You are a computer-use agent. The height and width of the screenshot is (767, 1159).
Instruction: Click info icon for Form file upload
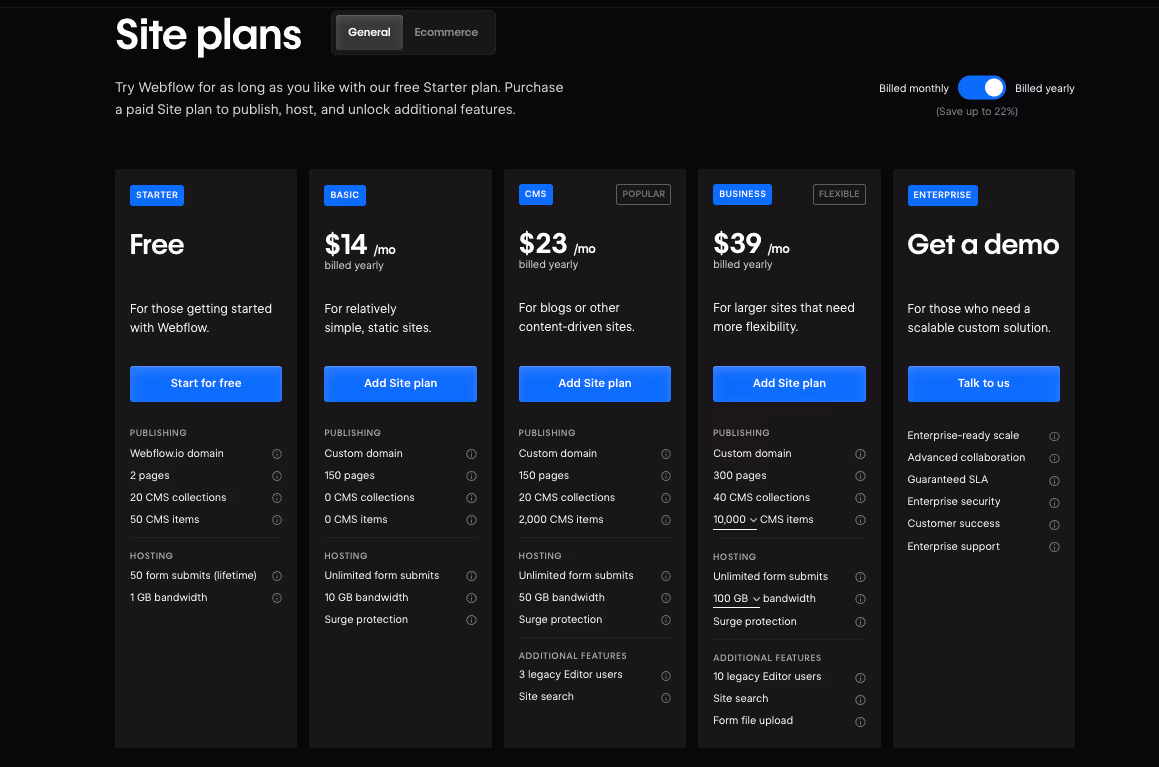(860, 722)
